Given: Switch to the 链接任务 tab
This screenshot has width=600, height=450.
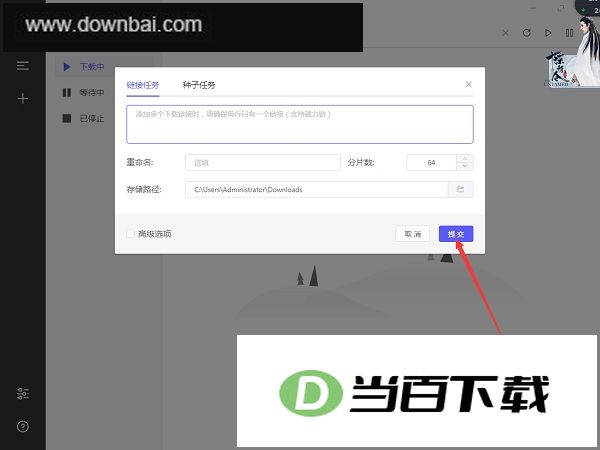Looking at the screenshot, I should [143, 85].
